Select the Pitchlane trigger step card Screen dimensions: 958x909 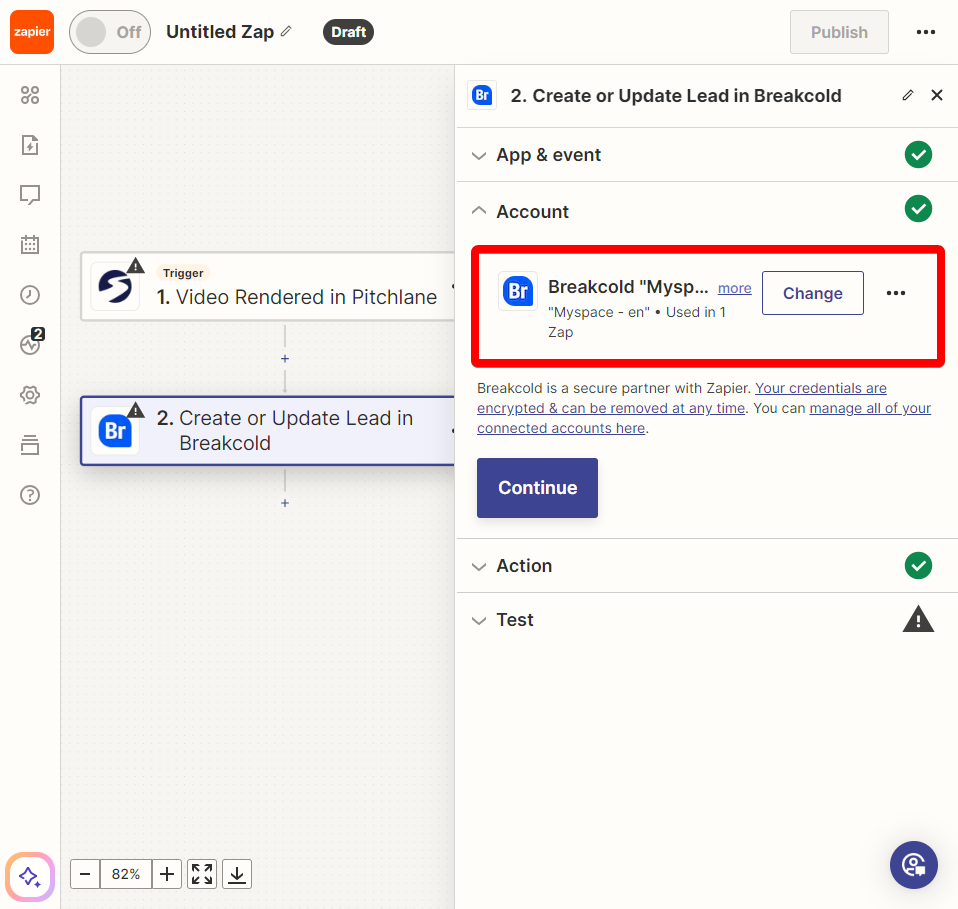pyautogui.click(x=268, y=287)
